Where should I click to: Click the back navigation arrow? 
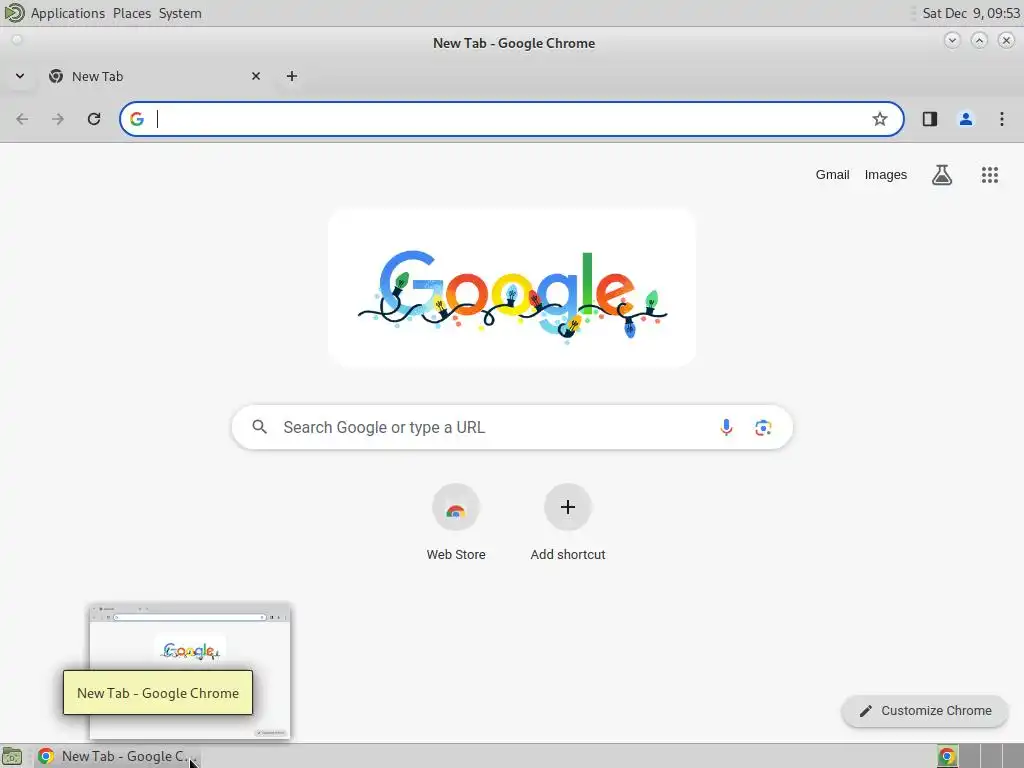click(22, 119)
